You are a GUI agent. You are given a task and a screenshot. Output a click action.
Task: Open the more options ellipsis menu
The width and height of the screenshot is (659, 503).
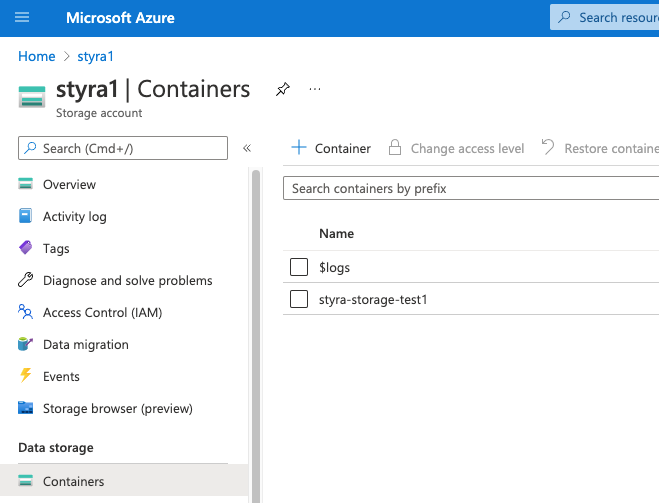[315, 89]
